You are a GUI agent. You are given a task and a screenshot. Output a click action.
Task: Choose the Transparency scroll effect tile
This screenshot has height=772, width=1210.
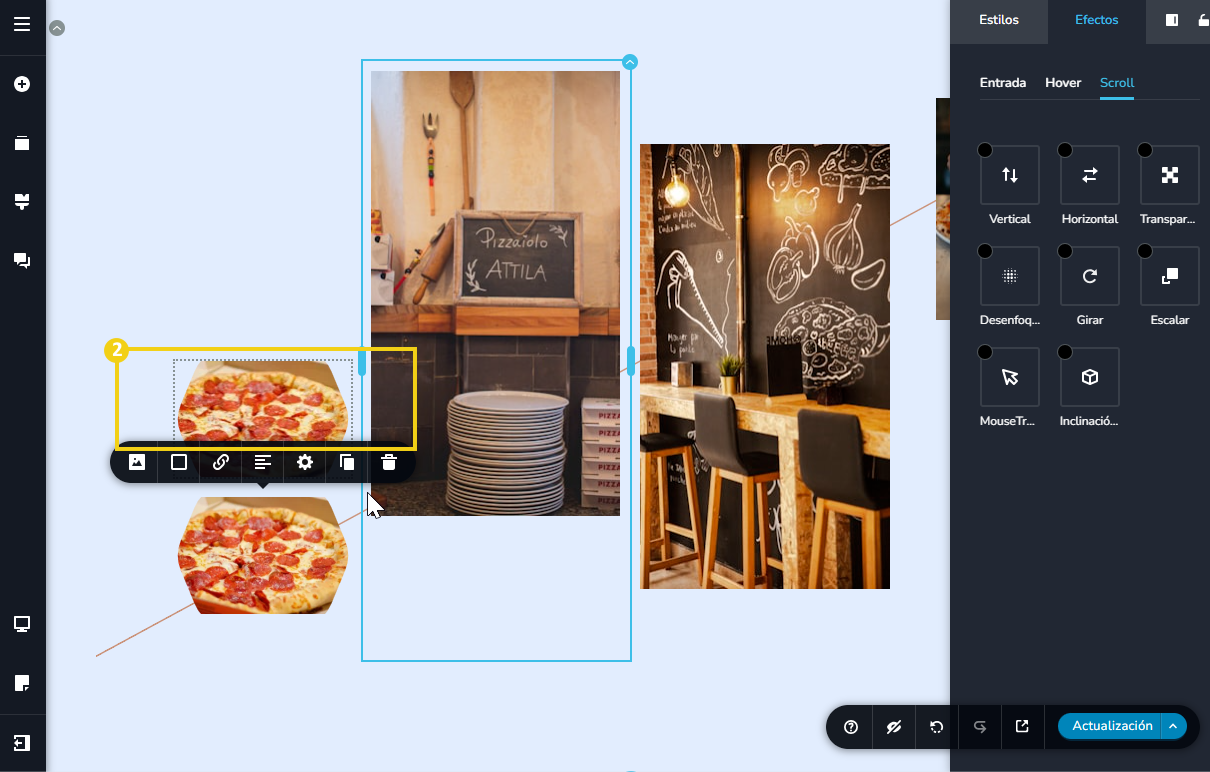1170,175
